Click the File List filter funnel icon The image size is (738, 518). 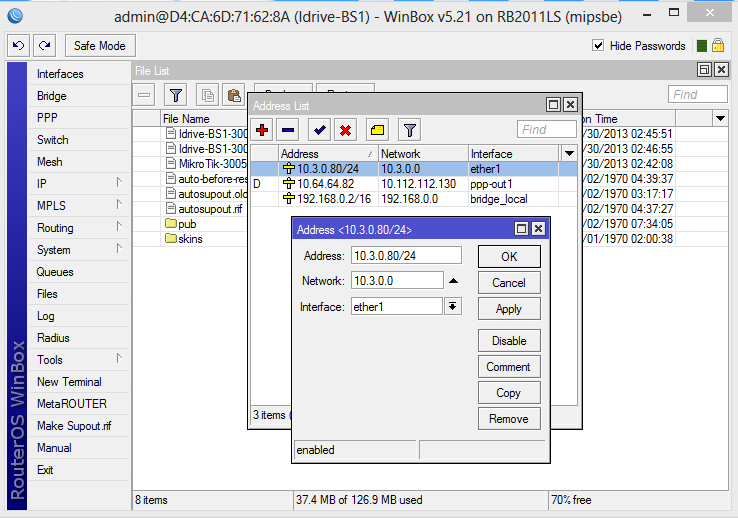(176, 96)
